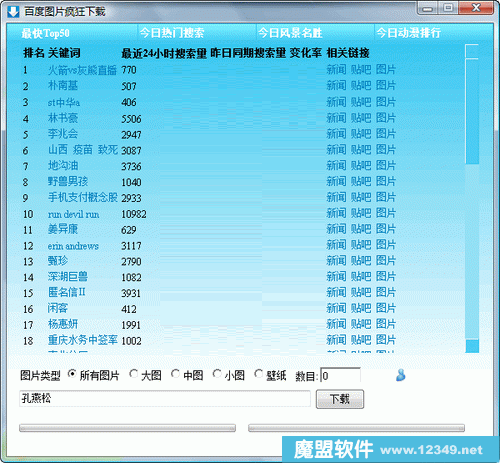Click the download arrow icon in title bar
Screen dimensions: 500x463
(13, 12)
